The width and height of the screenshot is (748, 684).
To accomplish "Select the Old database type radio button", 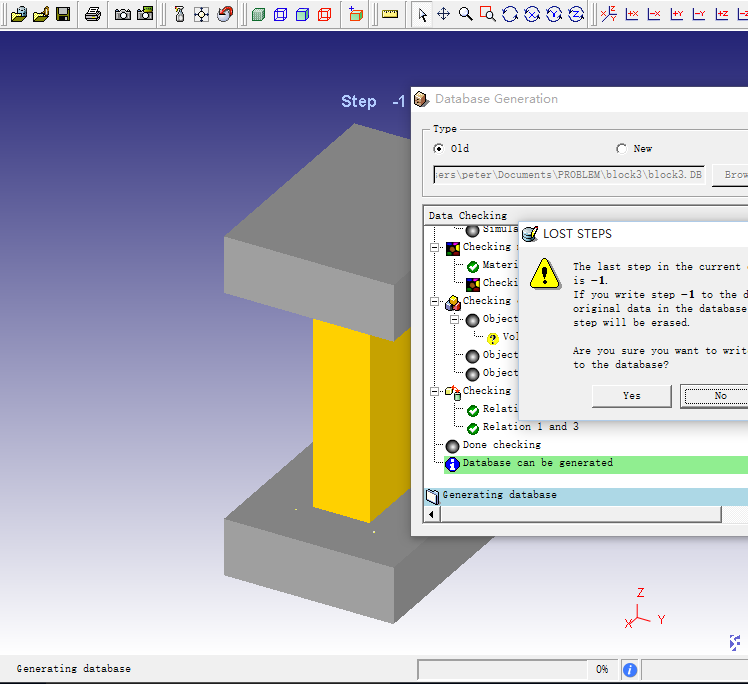I will (438, 149).
